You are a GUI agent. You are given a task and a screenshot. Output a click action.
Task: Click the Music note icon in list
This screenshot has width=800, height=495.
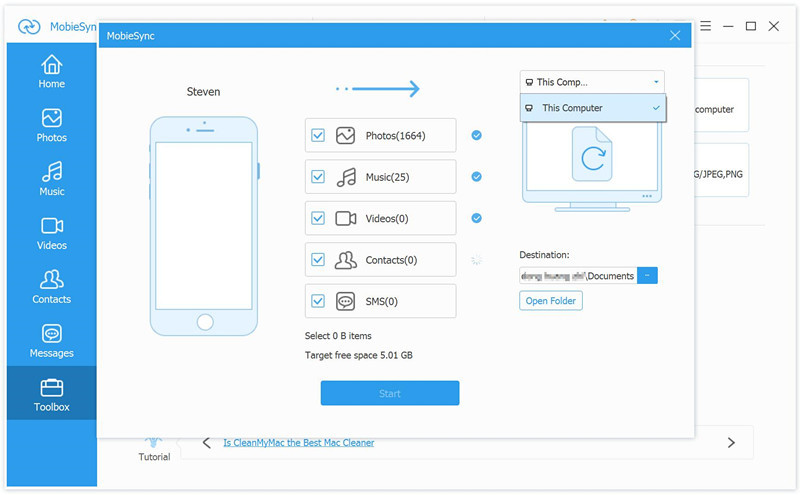[346, 177]
